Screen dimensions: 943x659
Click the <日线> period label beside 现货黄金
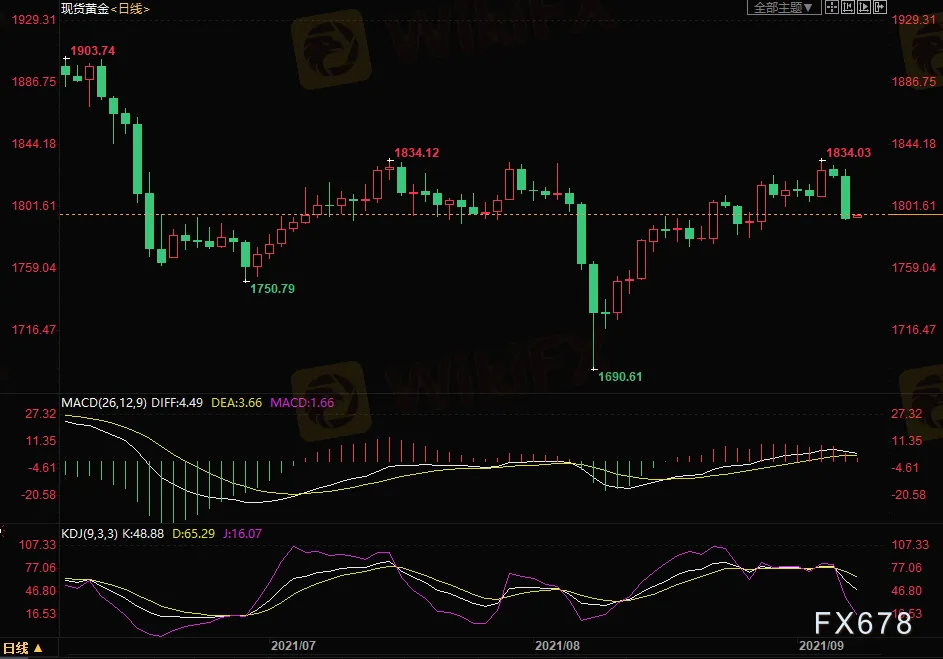(130, 8)
